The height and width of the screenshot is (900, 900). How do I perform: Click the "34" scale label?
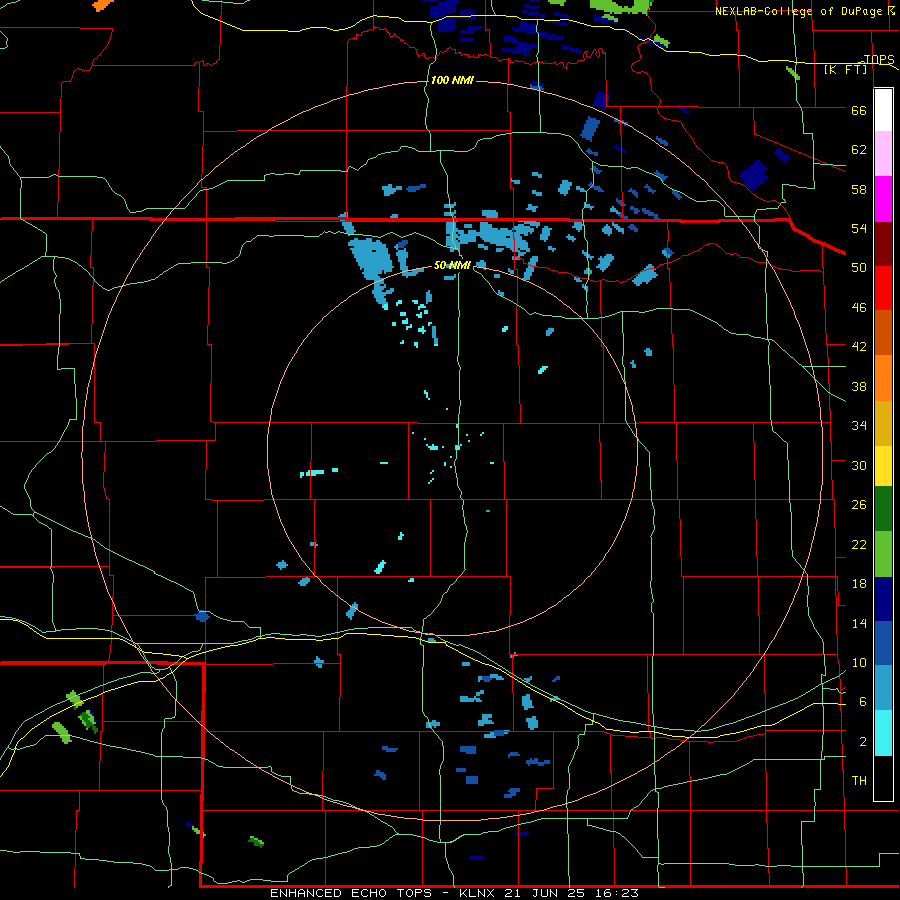tap(859, 426)
